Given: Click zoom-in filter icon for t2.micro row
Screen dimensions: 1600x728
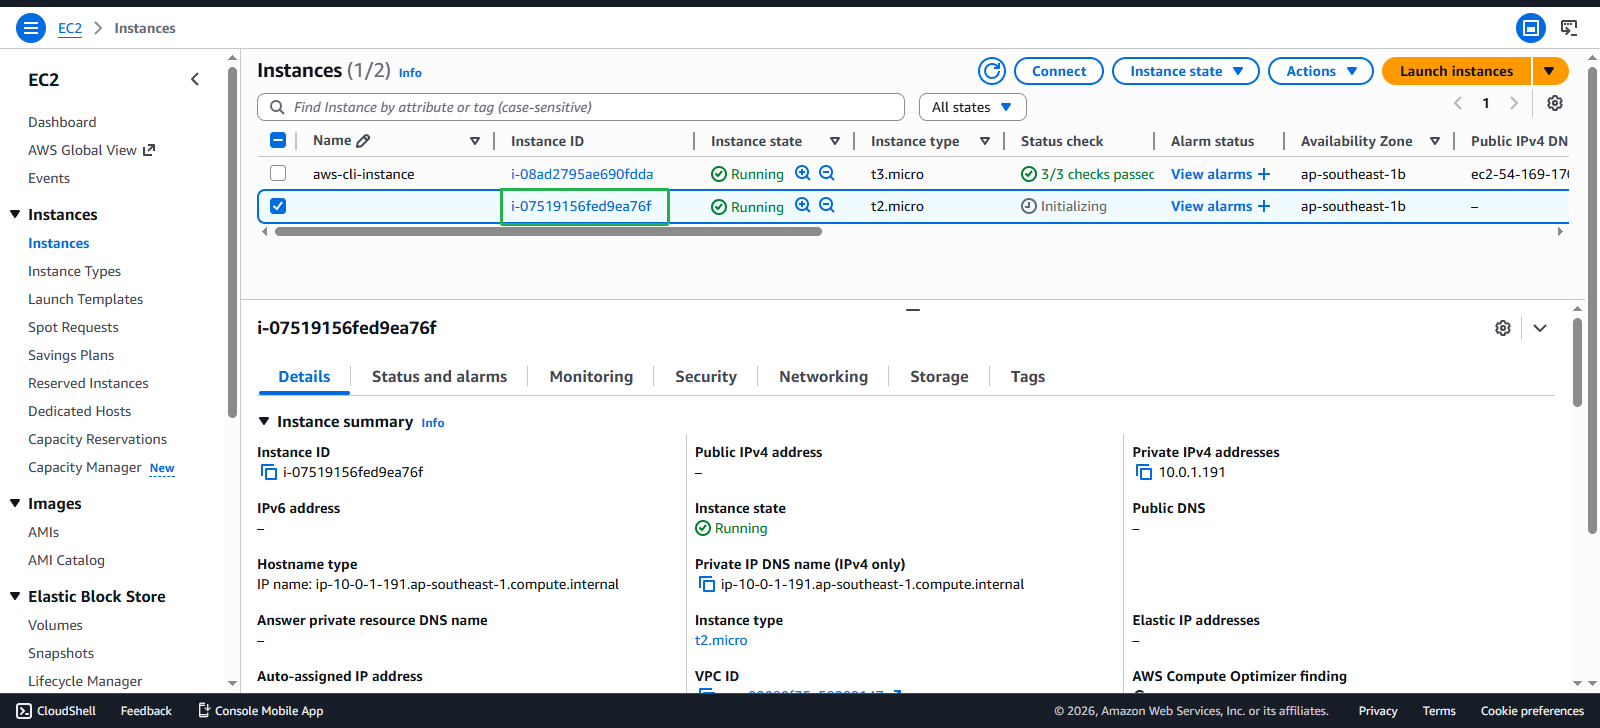Looking at the screenshot, I should 803,205.
